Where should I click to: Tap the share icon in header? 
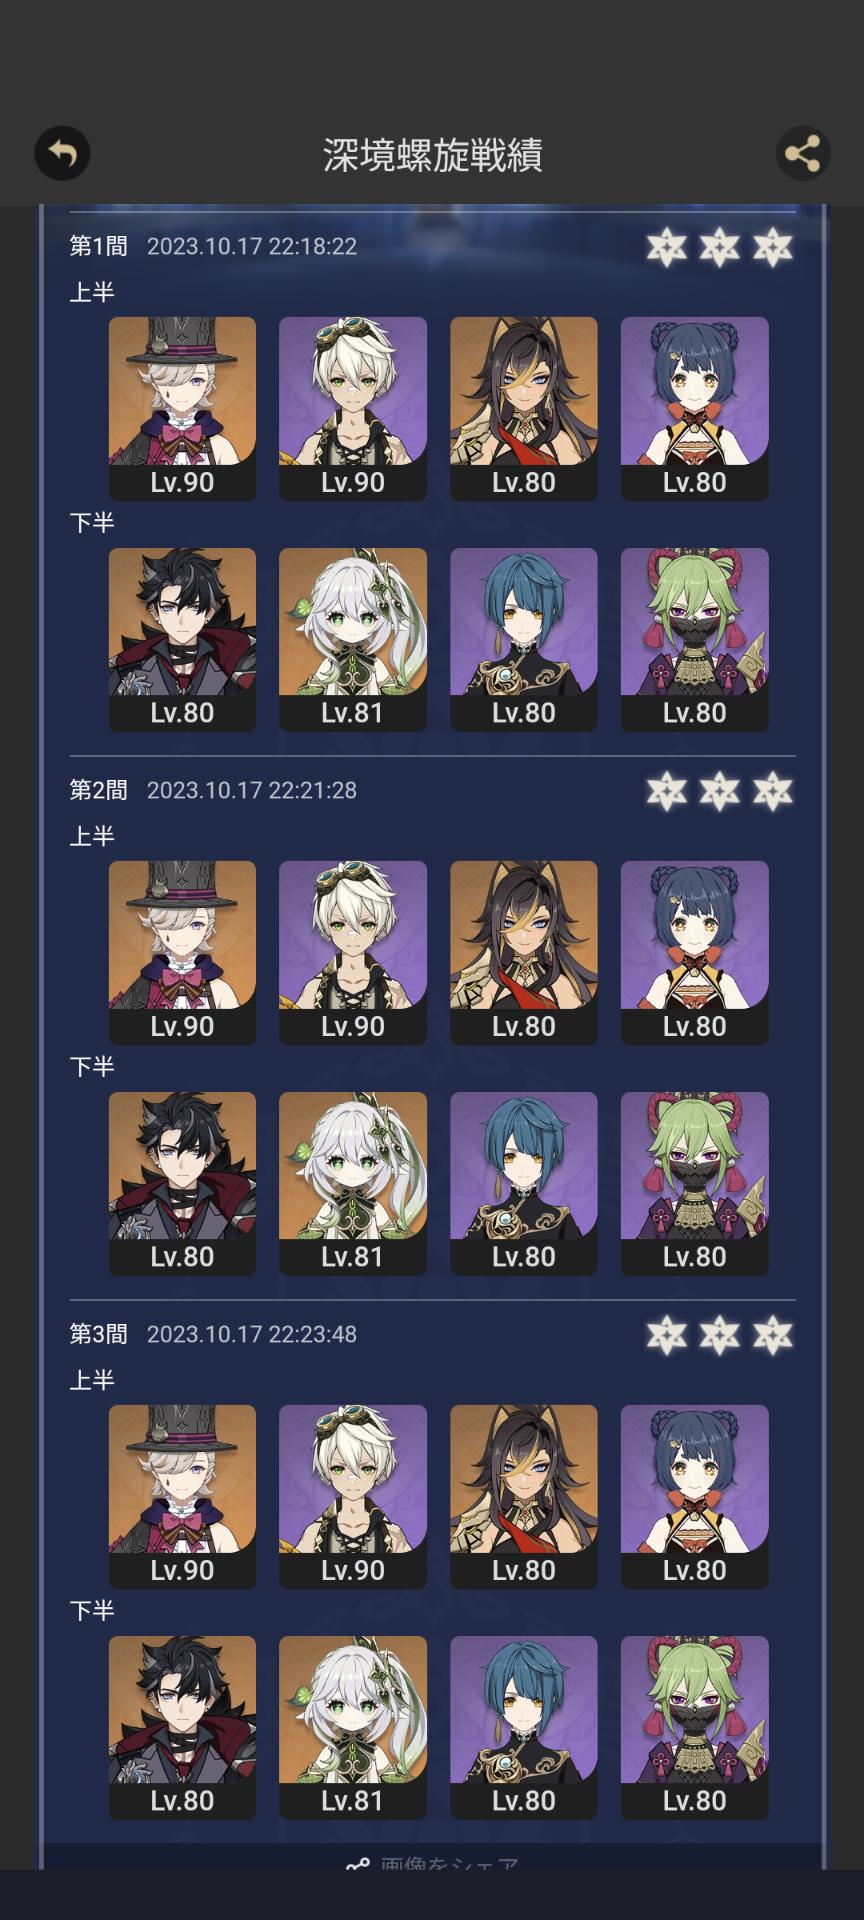click(803, 154)
